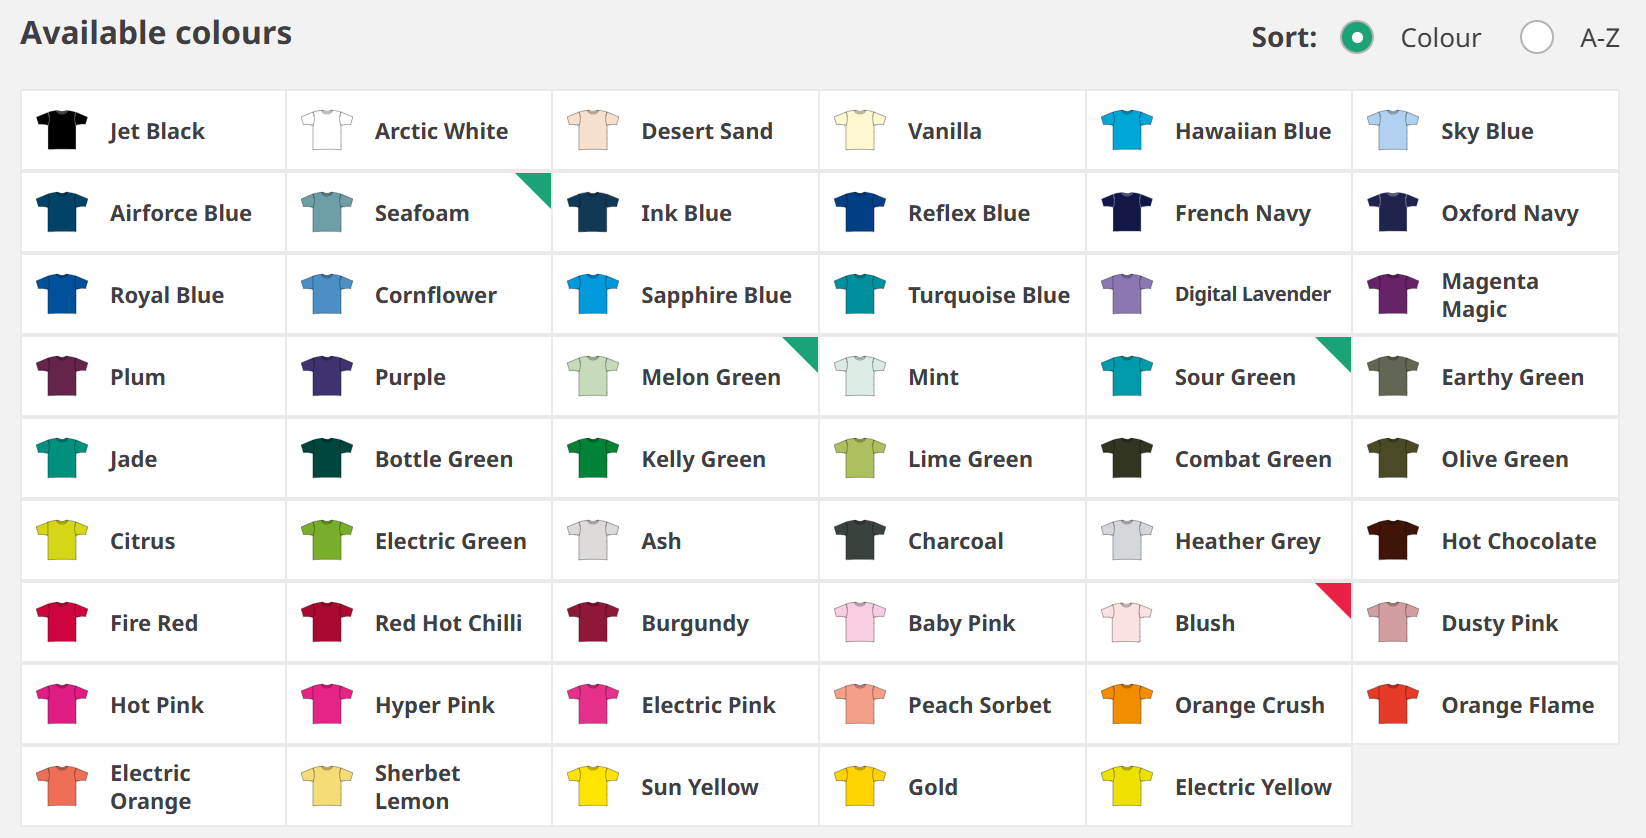Viewport: 1646px width, 838px height.
Task: Choose the Hot Chocolate t-shirt icon
Action: point(1393,541)
